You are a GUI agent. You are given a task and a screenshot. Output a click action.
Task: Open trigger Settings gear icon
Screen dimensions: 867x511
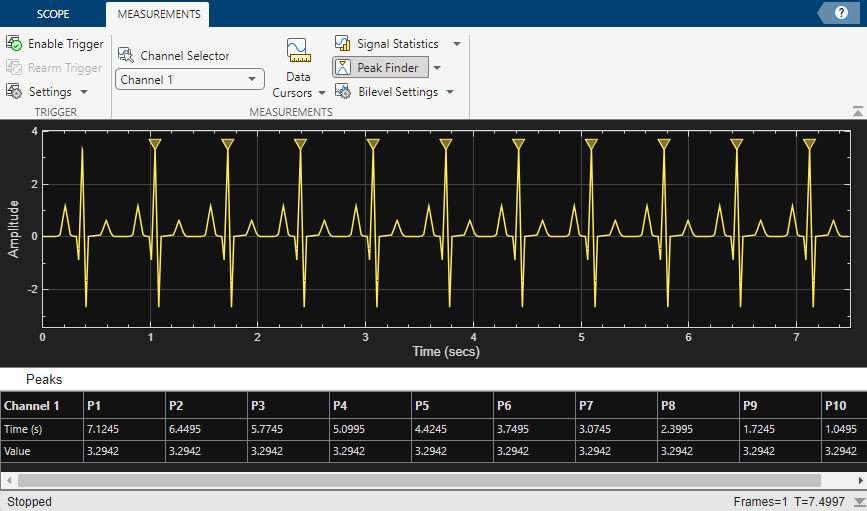pos(14,92)
